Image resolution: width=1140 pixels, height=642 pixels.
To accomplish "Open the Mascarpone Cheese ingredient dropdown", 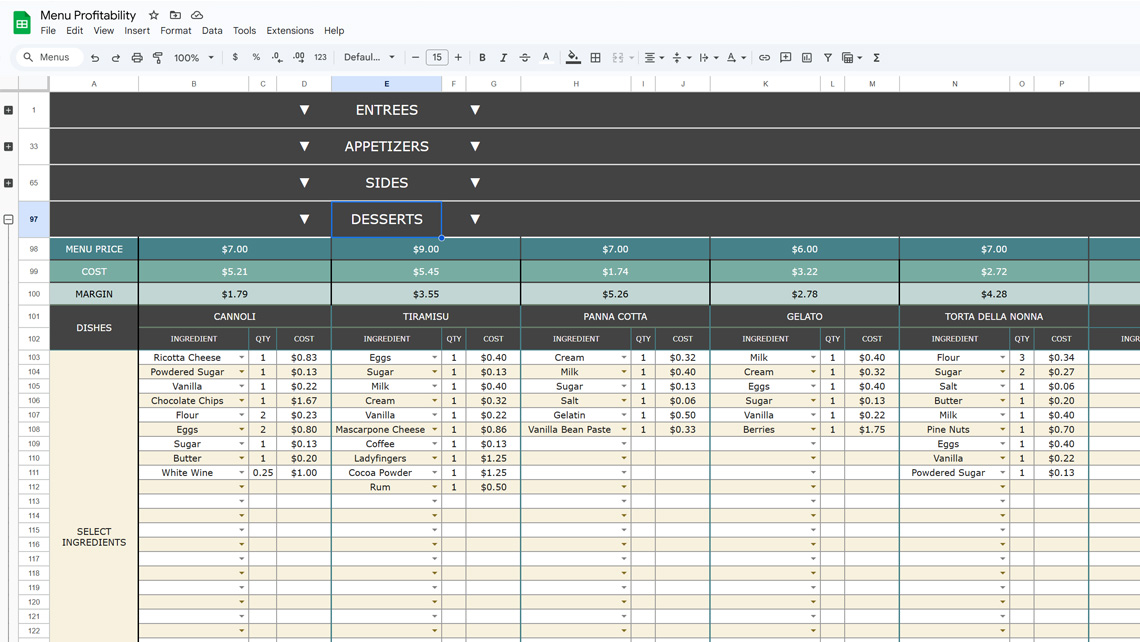I will pos(434,430).
